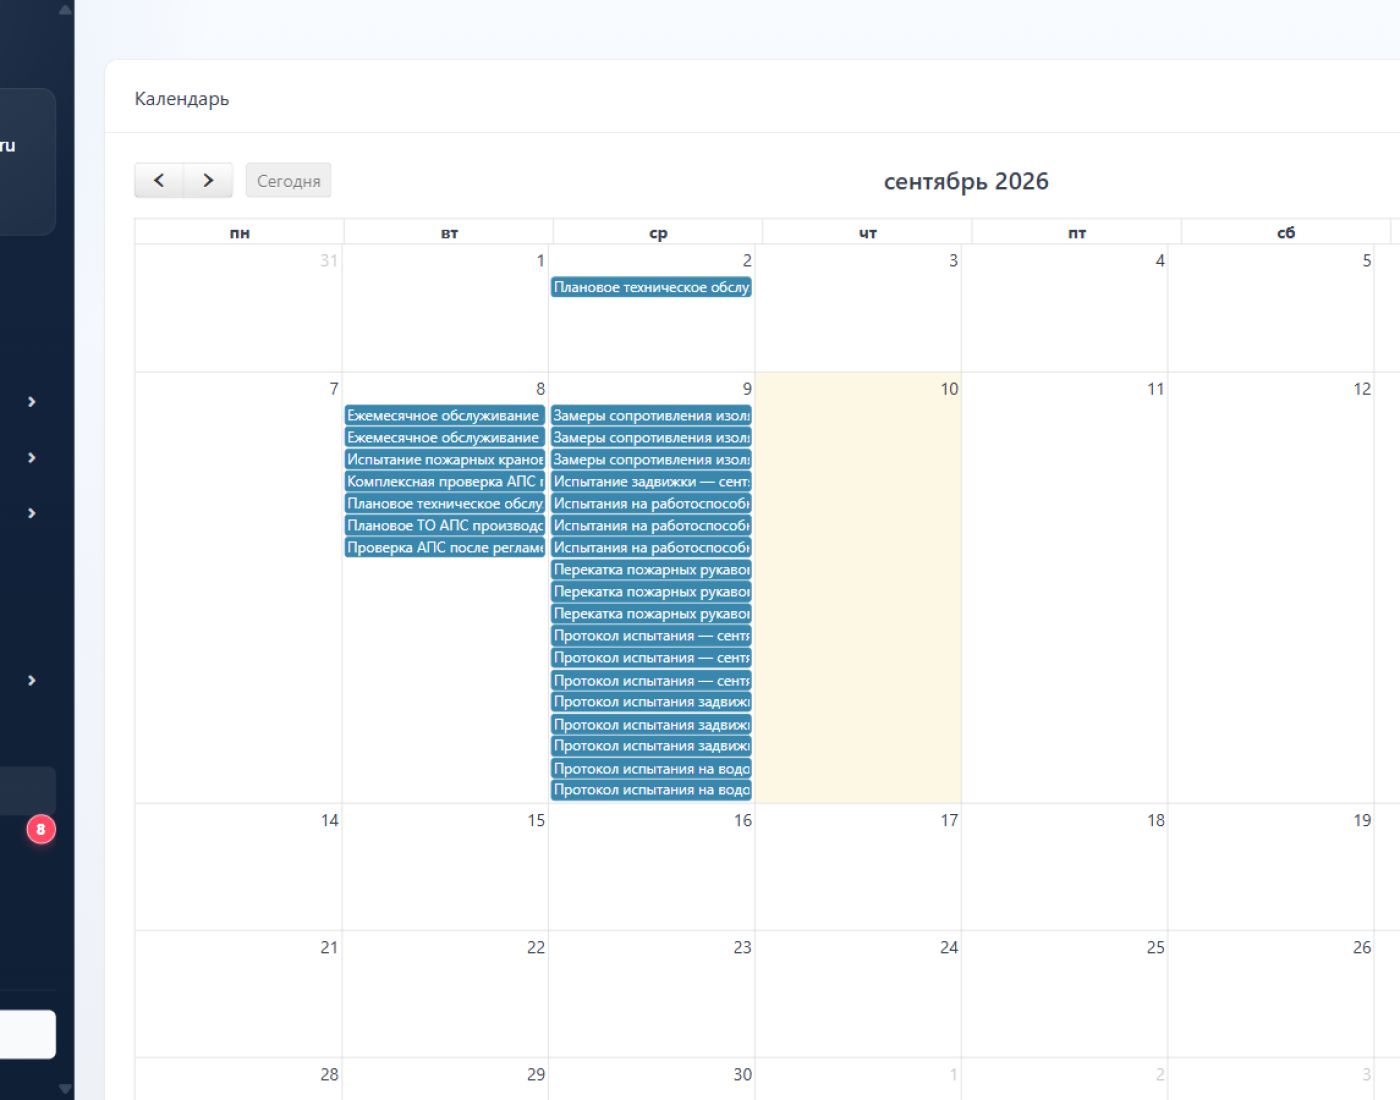Click the sidebar scroll-down arrow

65,1089
